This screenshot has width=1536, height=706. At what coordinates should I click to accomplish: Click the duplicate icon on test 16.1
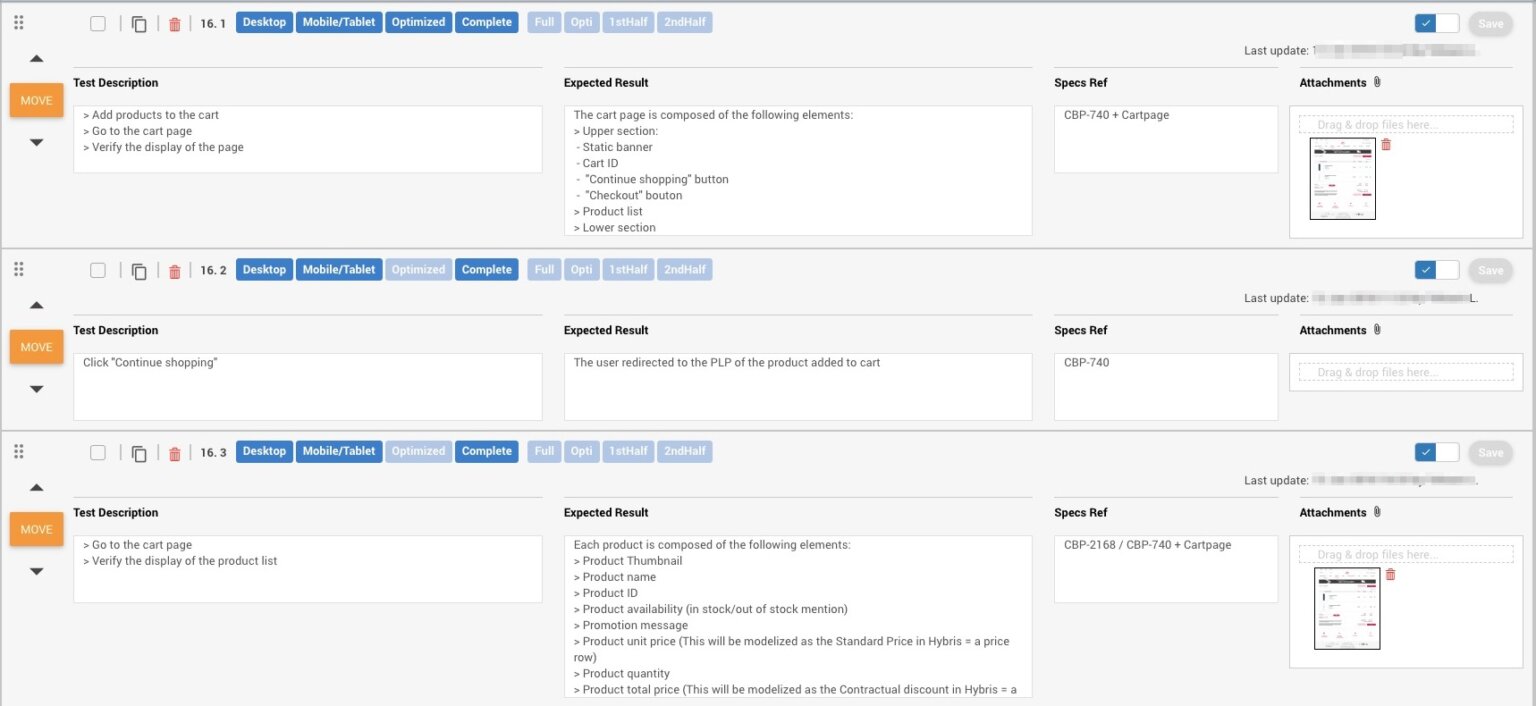[x=139, y=22]
